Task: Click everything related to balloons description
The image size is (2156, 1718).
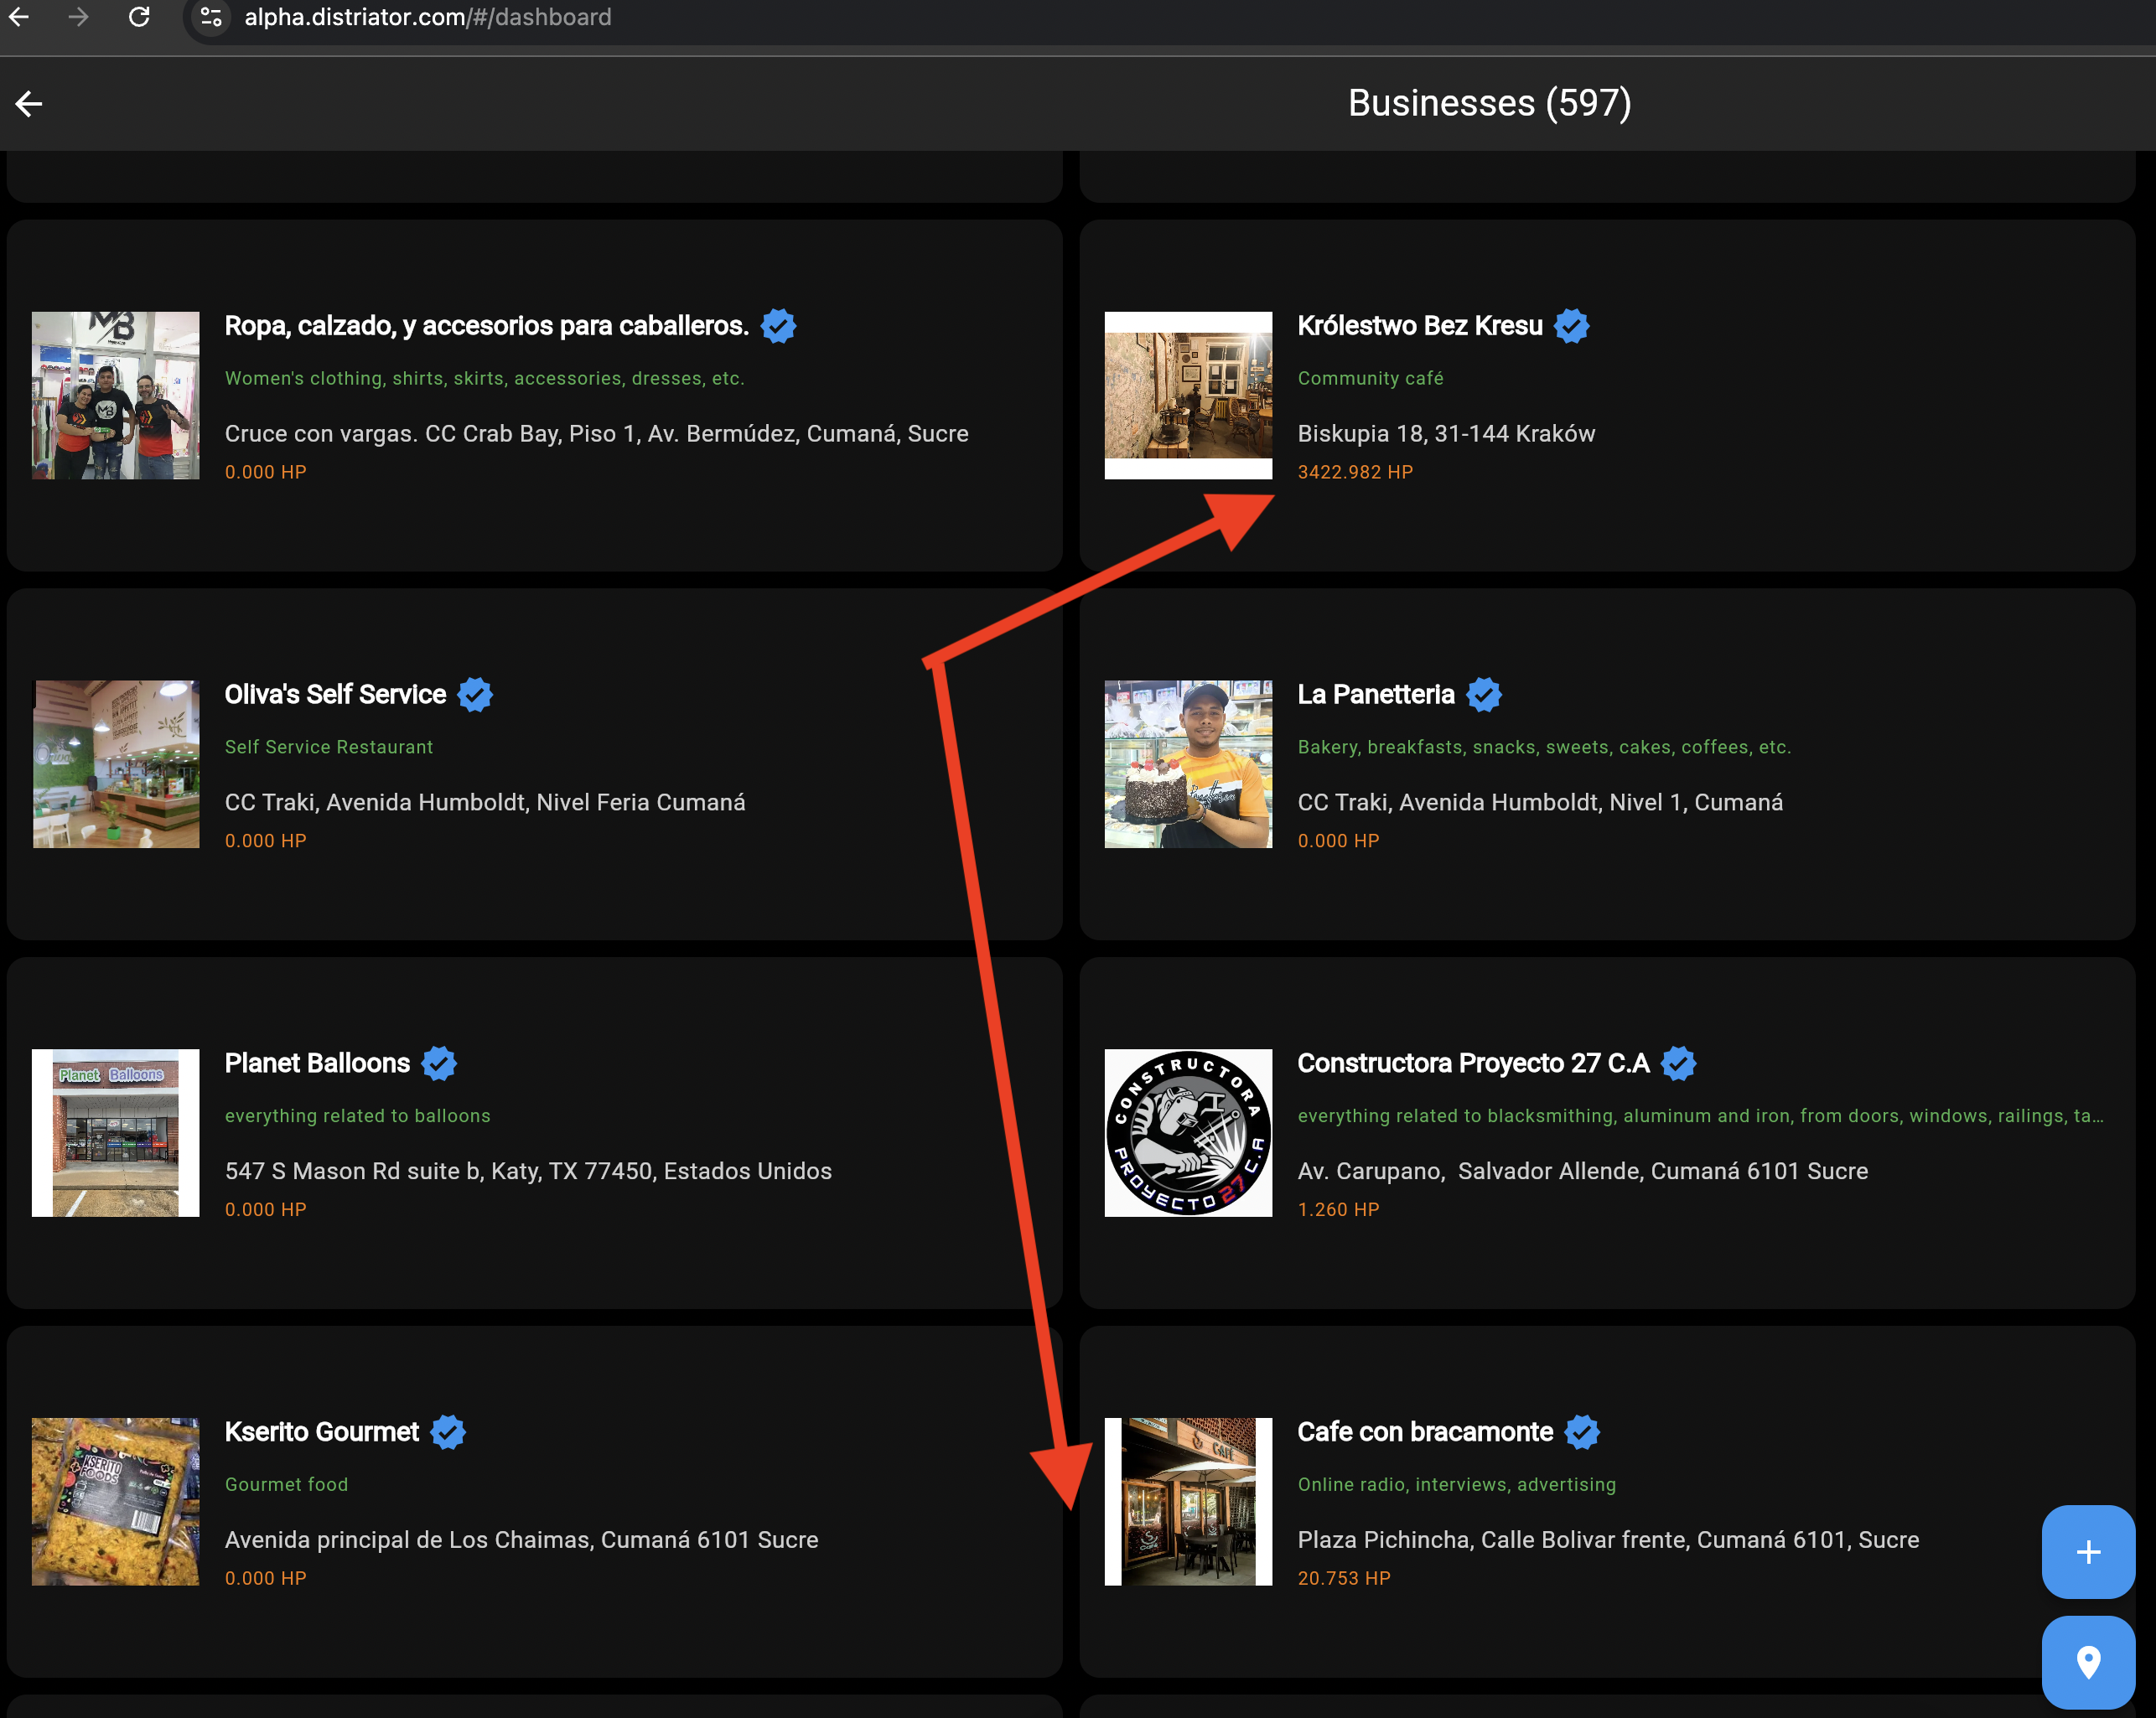Action: pos(358,1116)
